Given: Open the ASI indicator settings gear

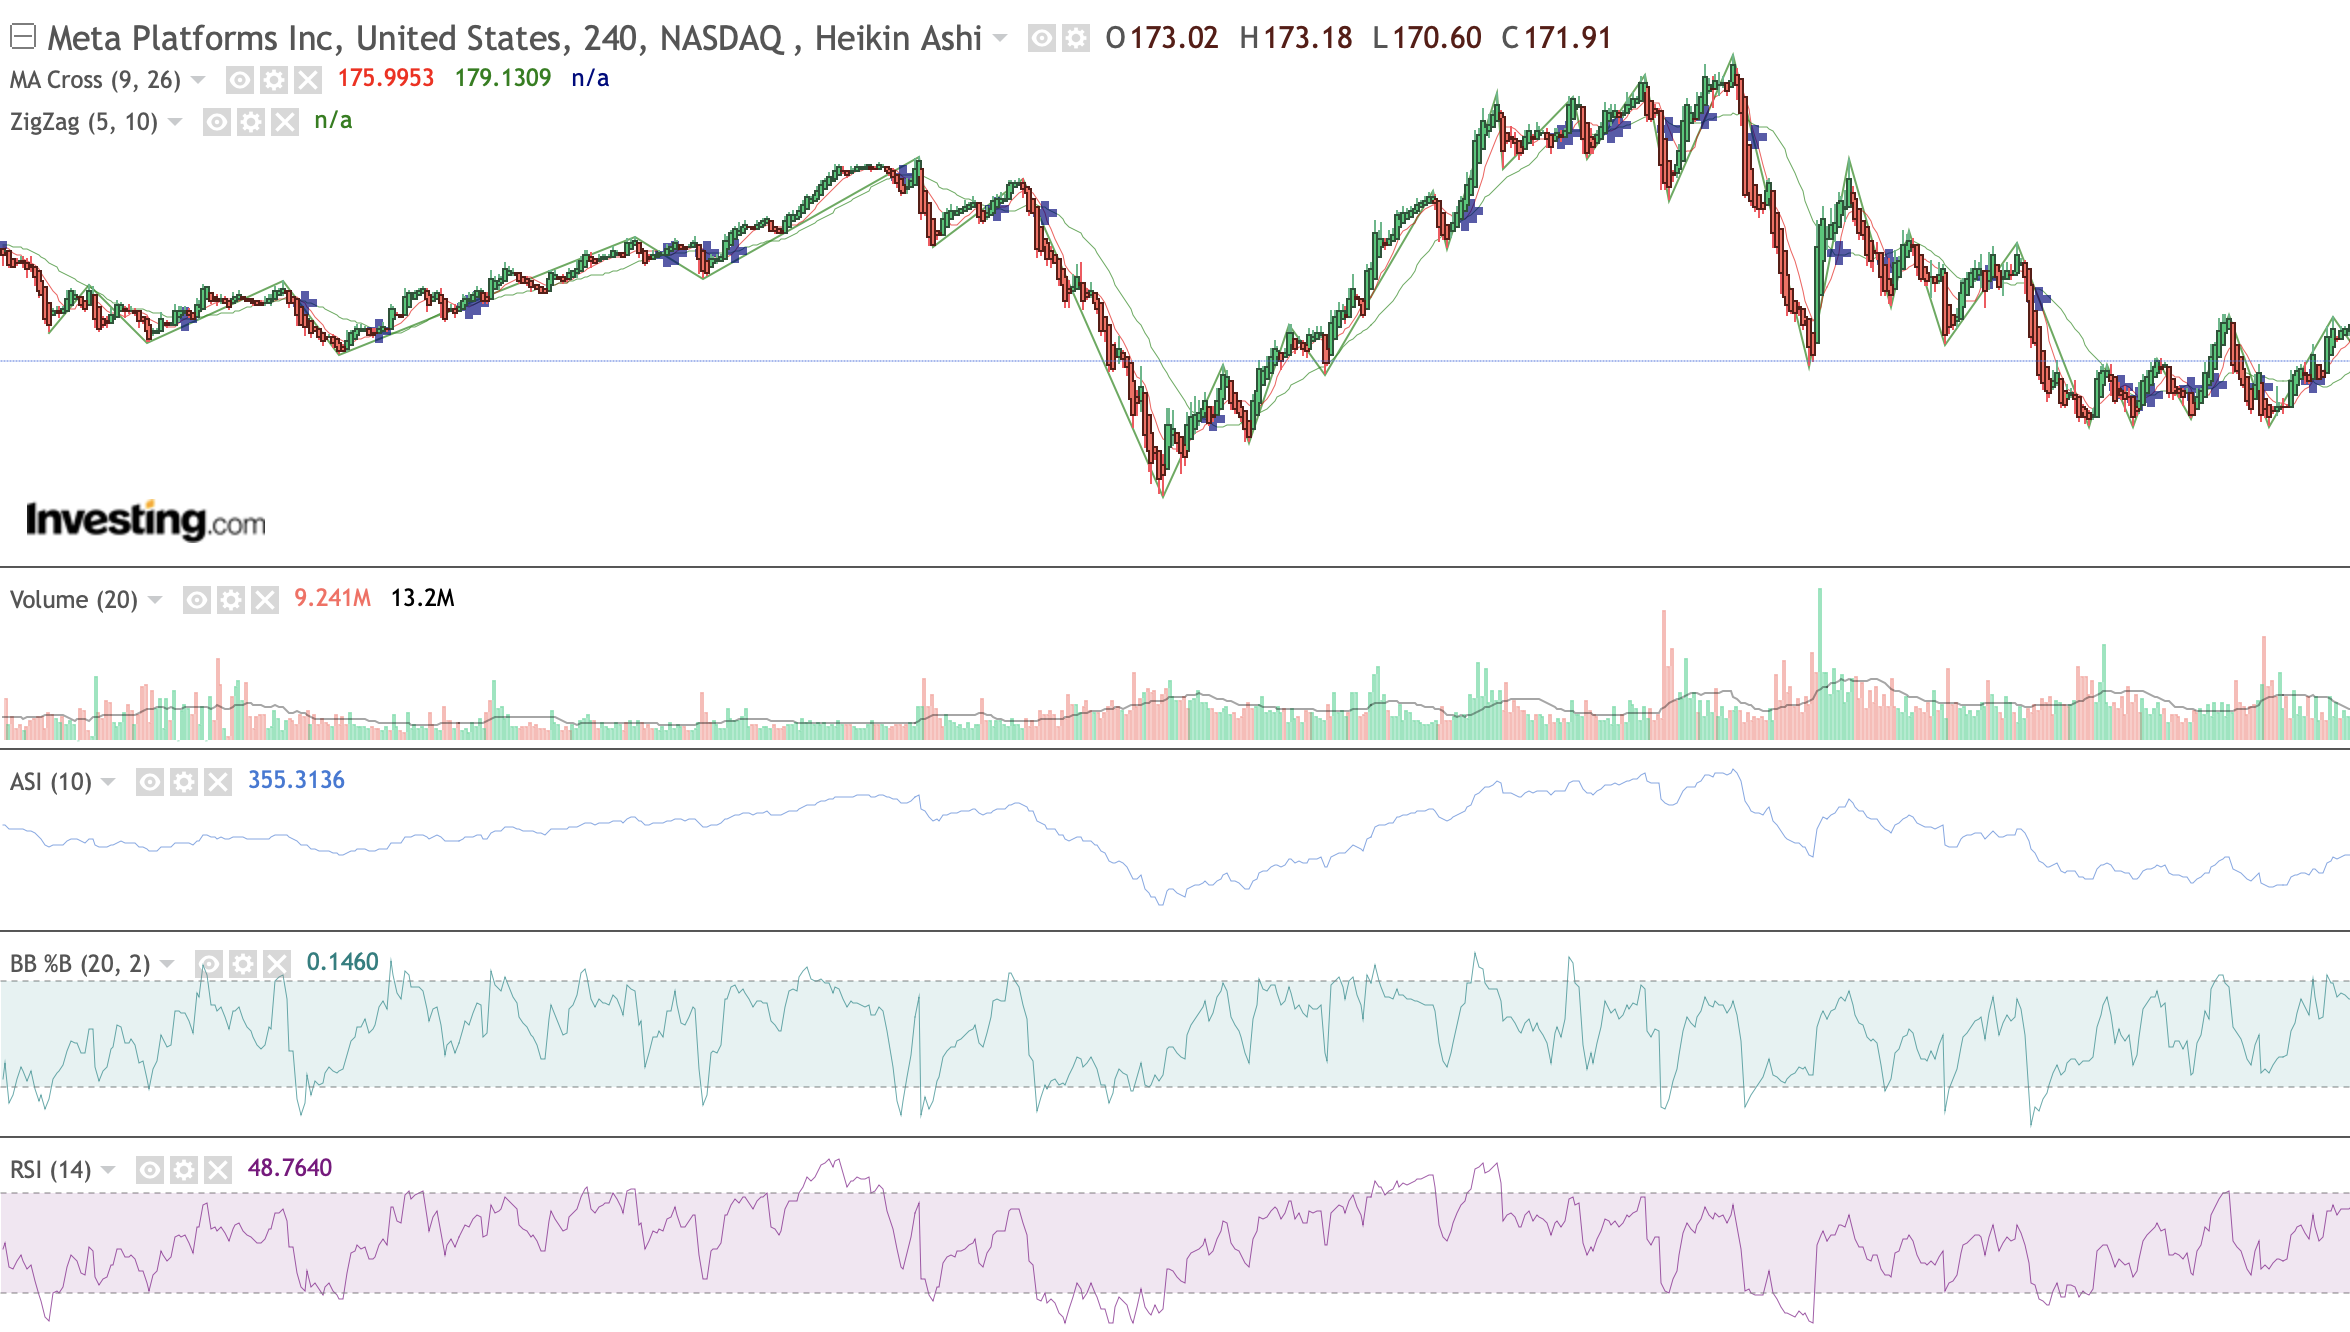Looking at the screenshot, I should coord(184,782).
